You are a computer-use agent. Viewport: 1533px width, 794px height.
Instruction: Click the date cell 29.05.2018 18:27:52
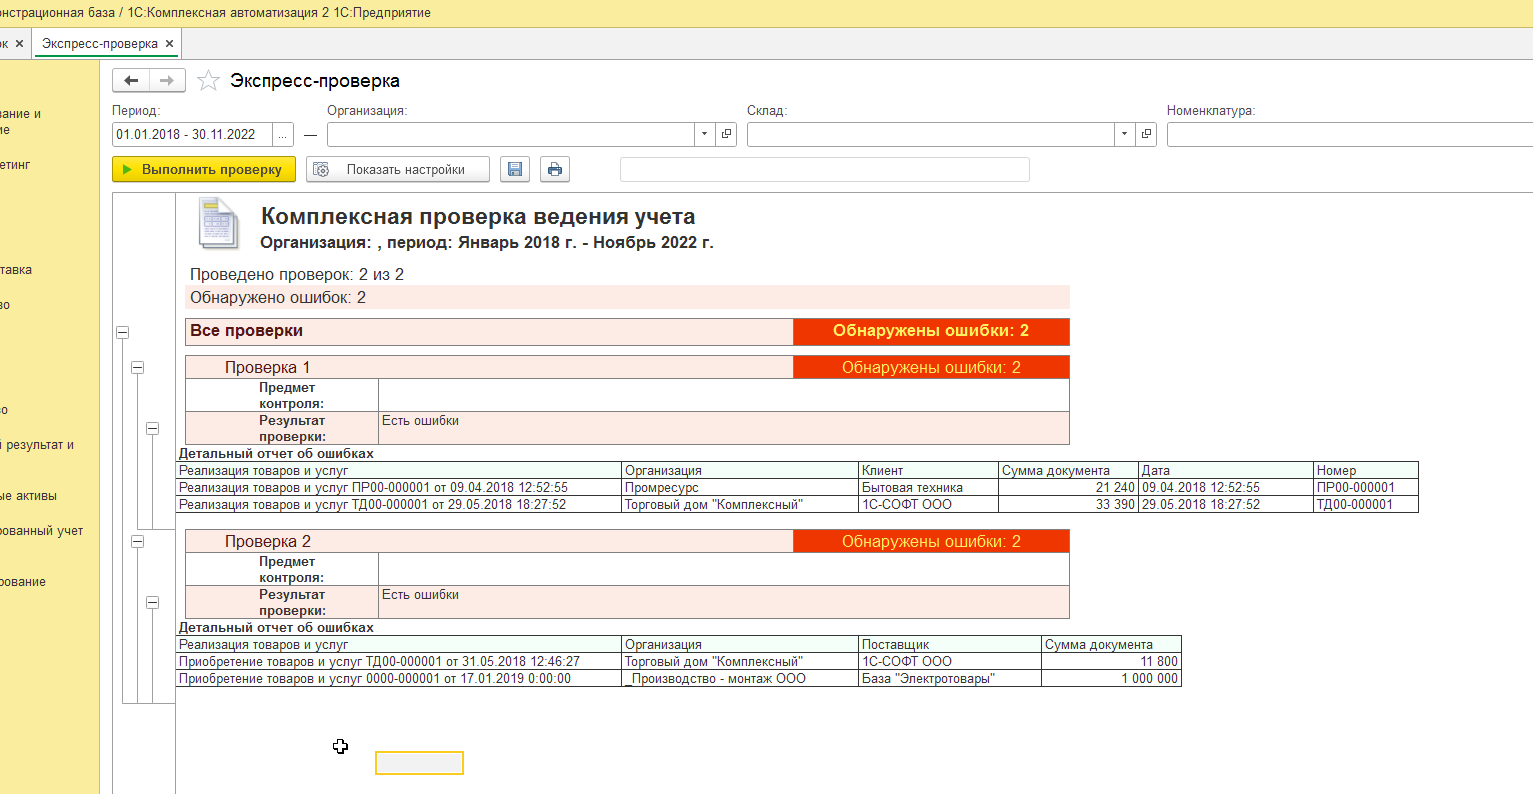pos(1226,505)
